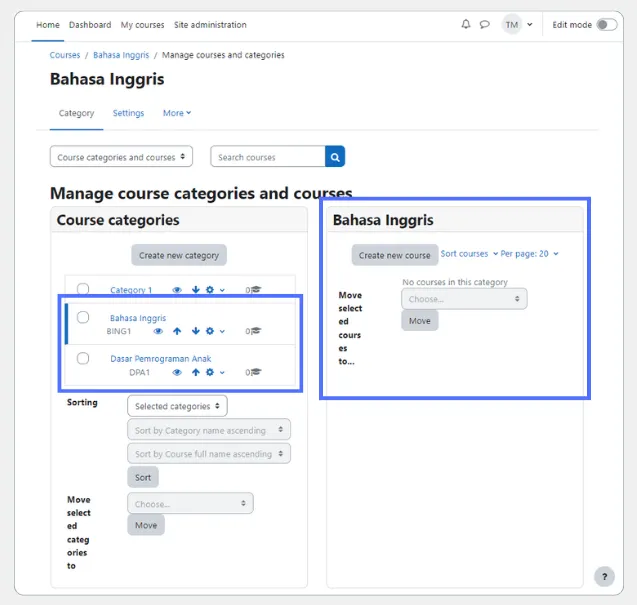Click the Create new course button
The height and width of the screenshot is (605, 637).
click(x=394, y=255)
